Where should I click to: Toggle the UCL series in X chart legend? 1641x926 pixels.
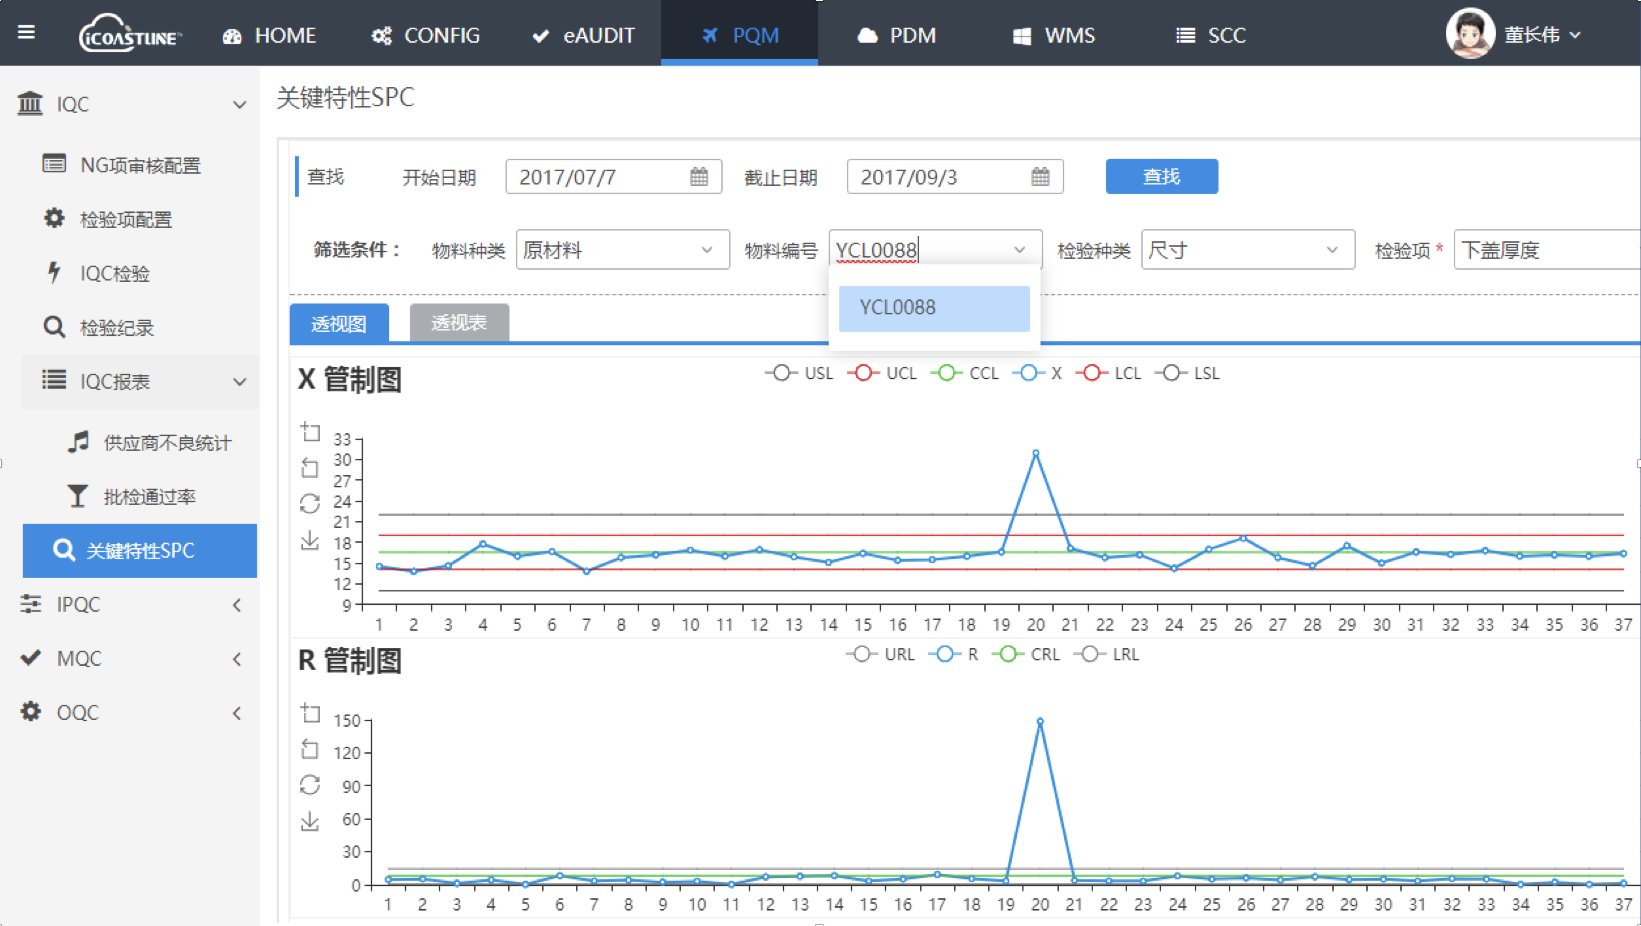(x=882, y=373)
